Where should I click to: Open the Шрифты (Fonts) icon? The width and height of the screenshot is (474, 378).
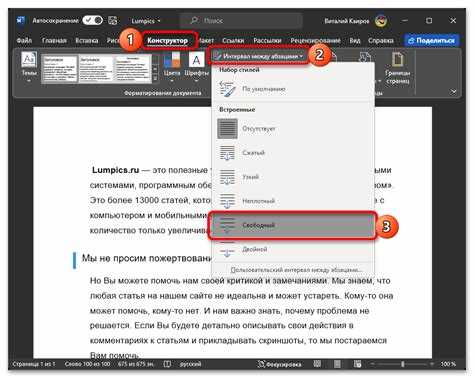point(196,67)
